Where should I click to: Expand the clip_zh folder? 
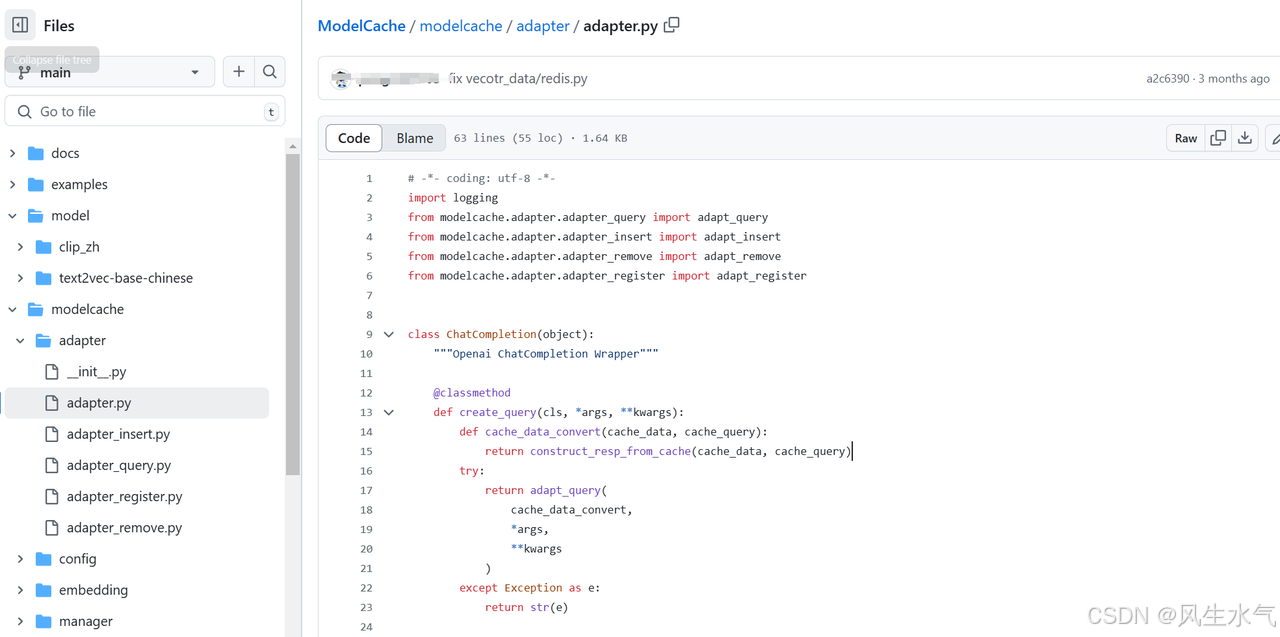tap(20, 247)
